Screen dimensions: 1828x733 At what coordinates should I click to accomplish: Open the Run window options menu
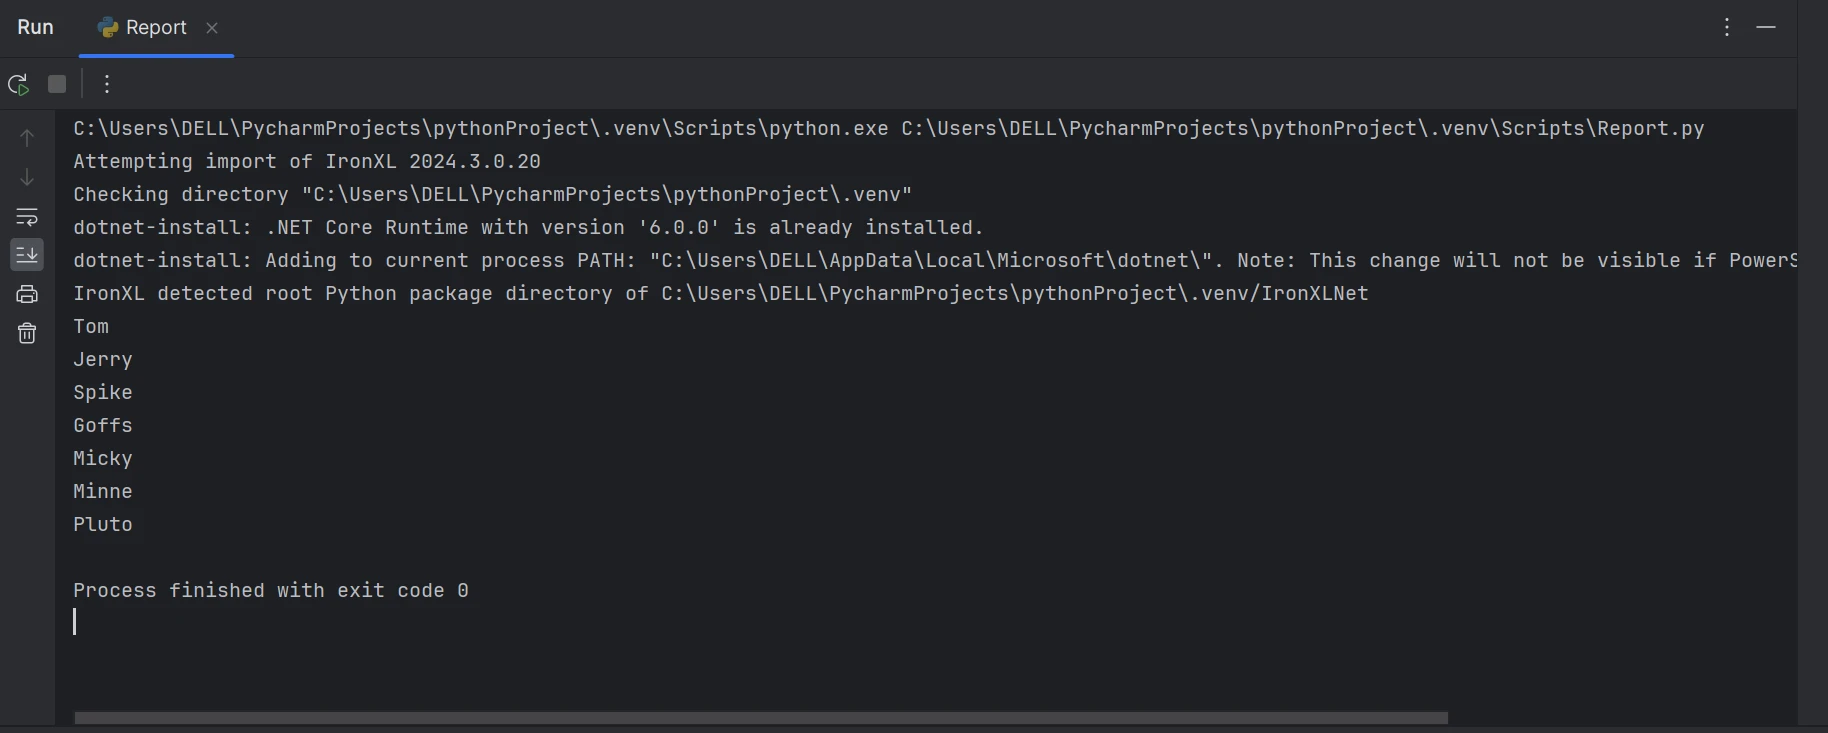pos(1727,28)
